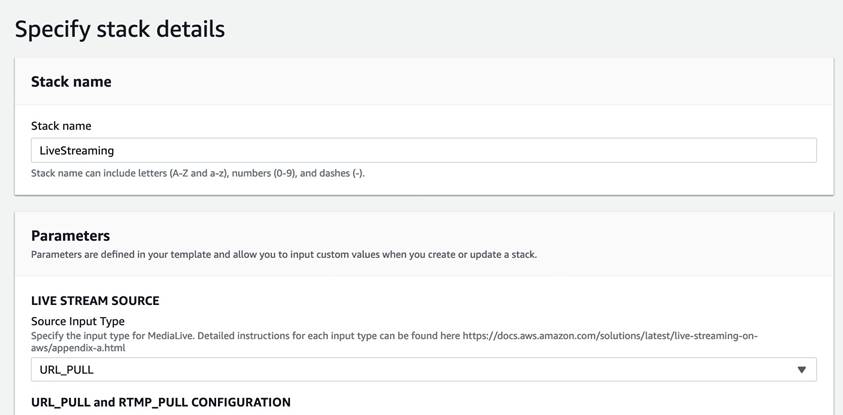843x415 pixels.
Task: Place cursor on LiveStreaming text in field
Action: tap(77, 151)
